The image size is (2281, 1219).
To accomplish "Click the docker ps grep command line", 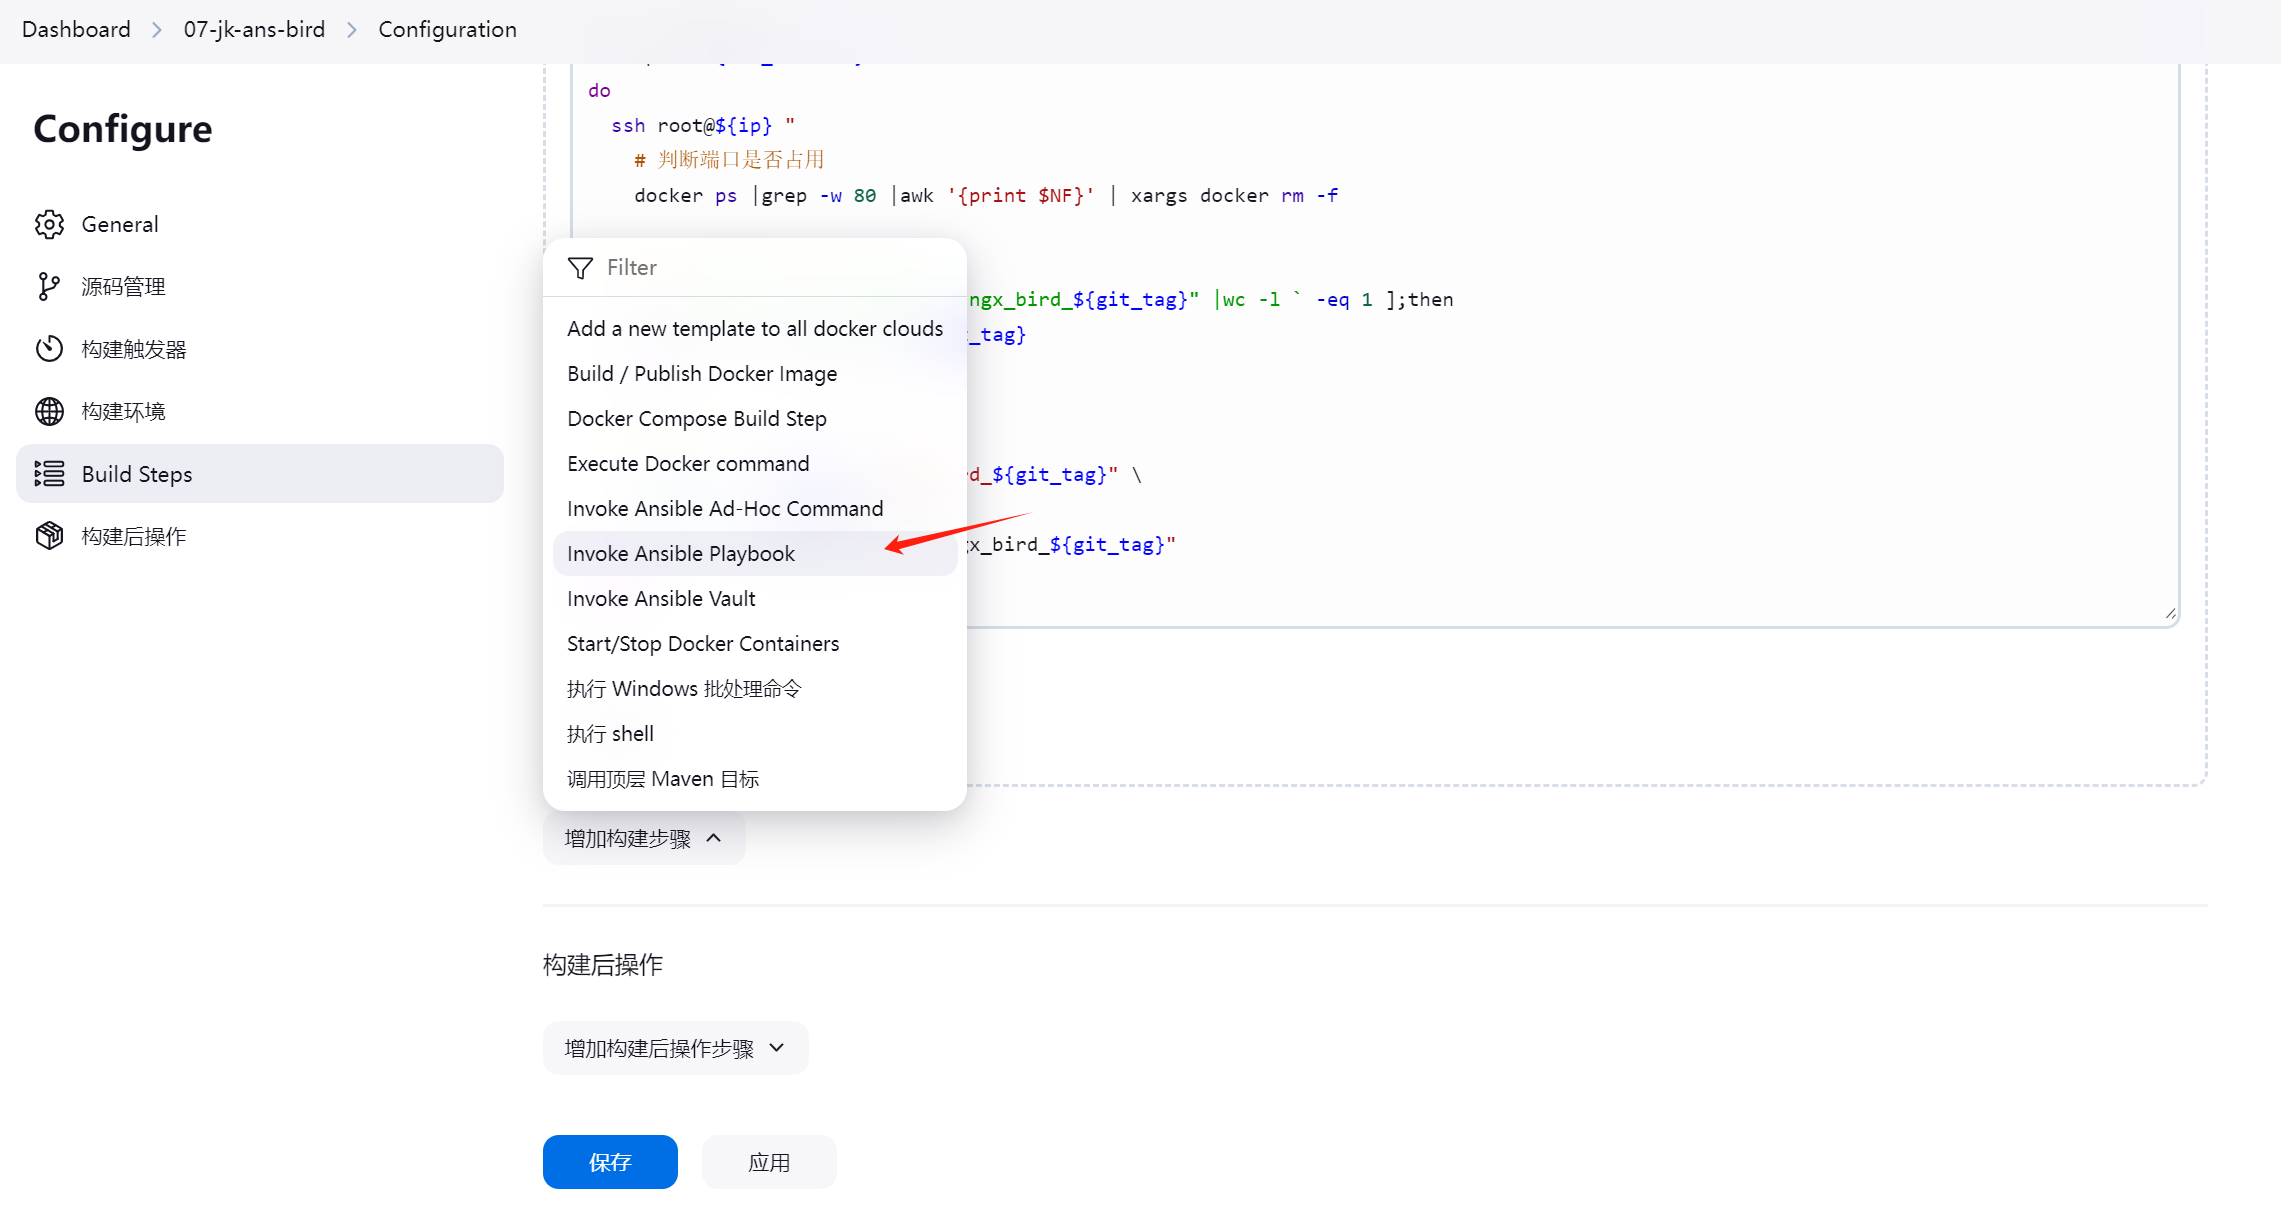I will pyautogui.click(x=986, y=195).
